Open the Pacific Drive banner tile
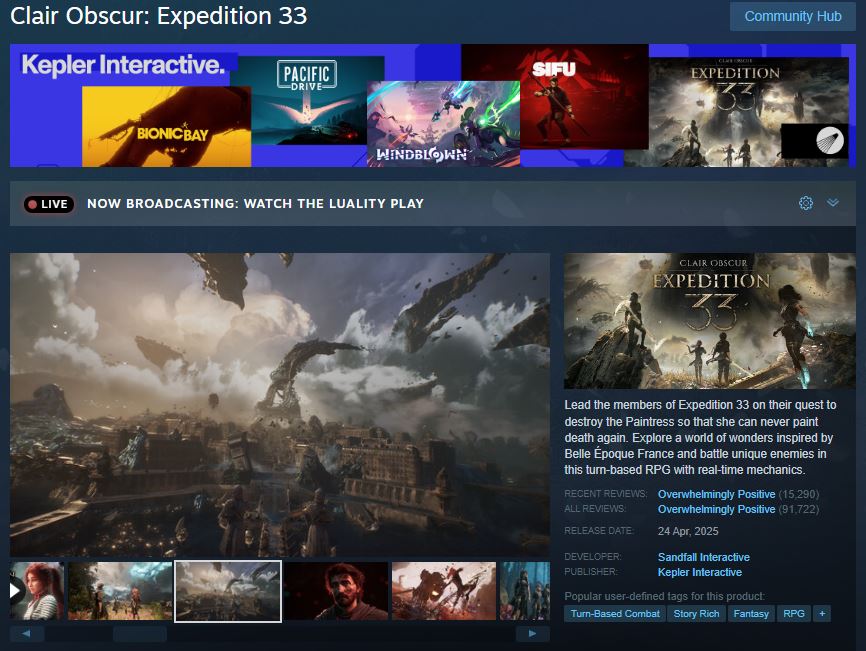This screenshot has height=651, width=866. pyautogui.click(x=307, y=100)
